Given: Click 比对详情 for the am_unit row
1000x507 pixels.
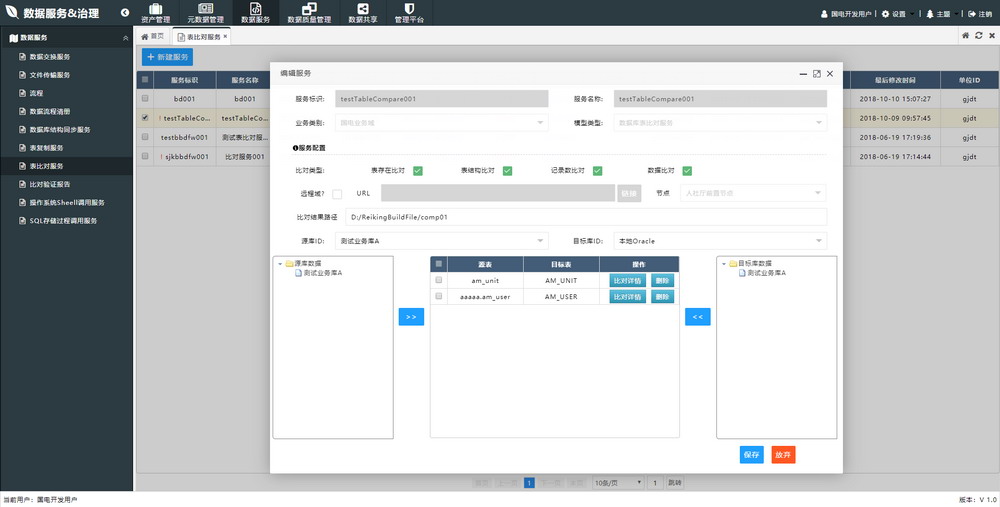Looking at the screenshot, I should pos(628,281).
